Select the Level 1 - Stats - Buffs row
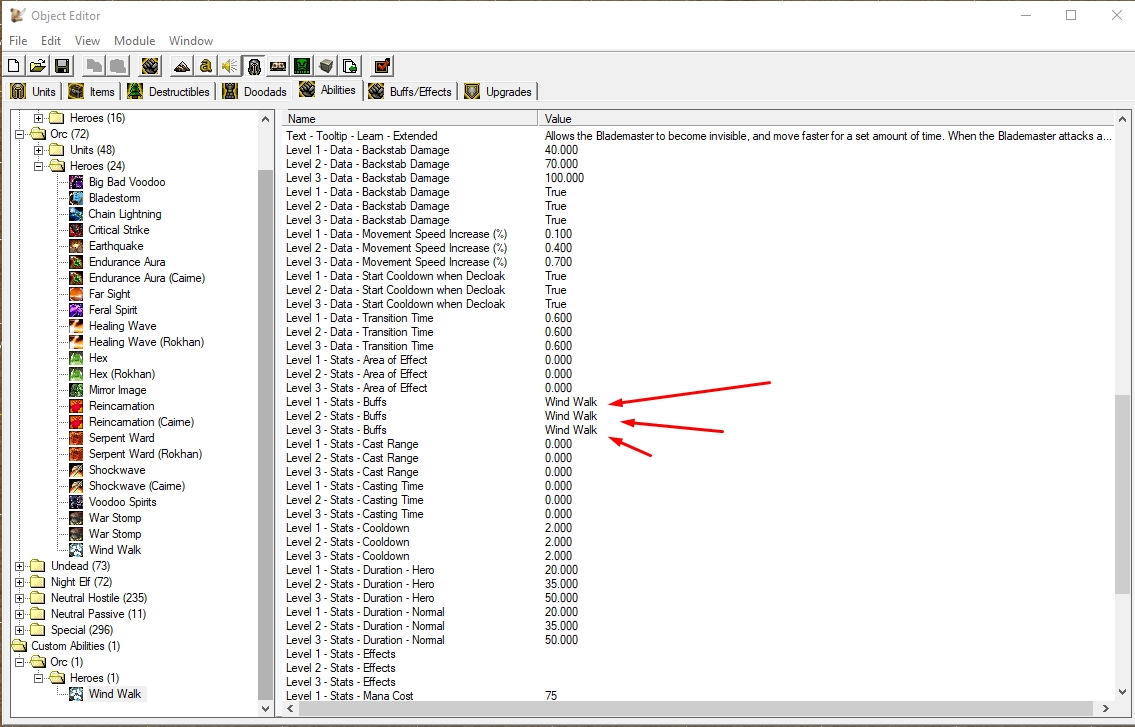The height and width of the screenshot is (727, 1135). click(698, 402)
